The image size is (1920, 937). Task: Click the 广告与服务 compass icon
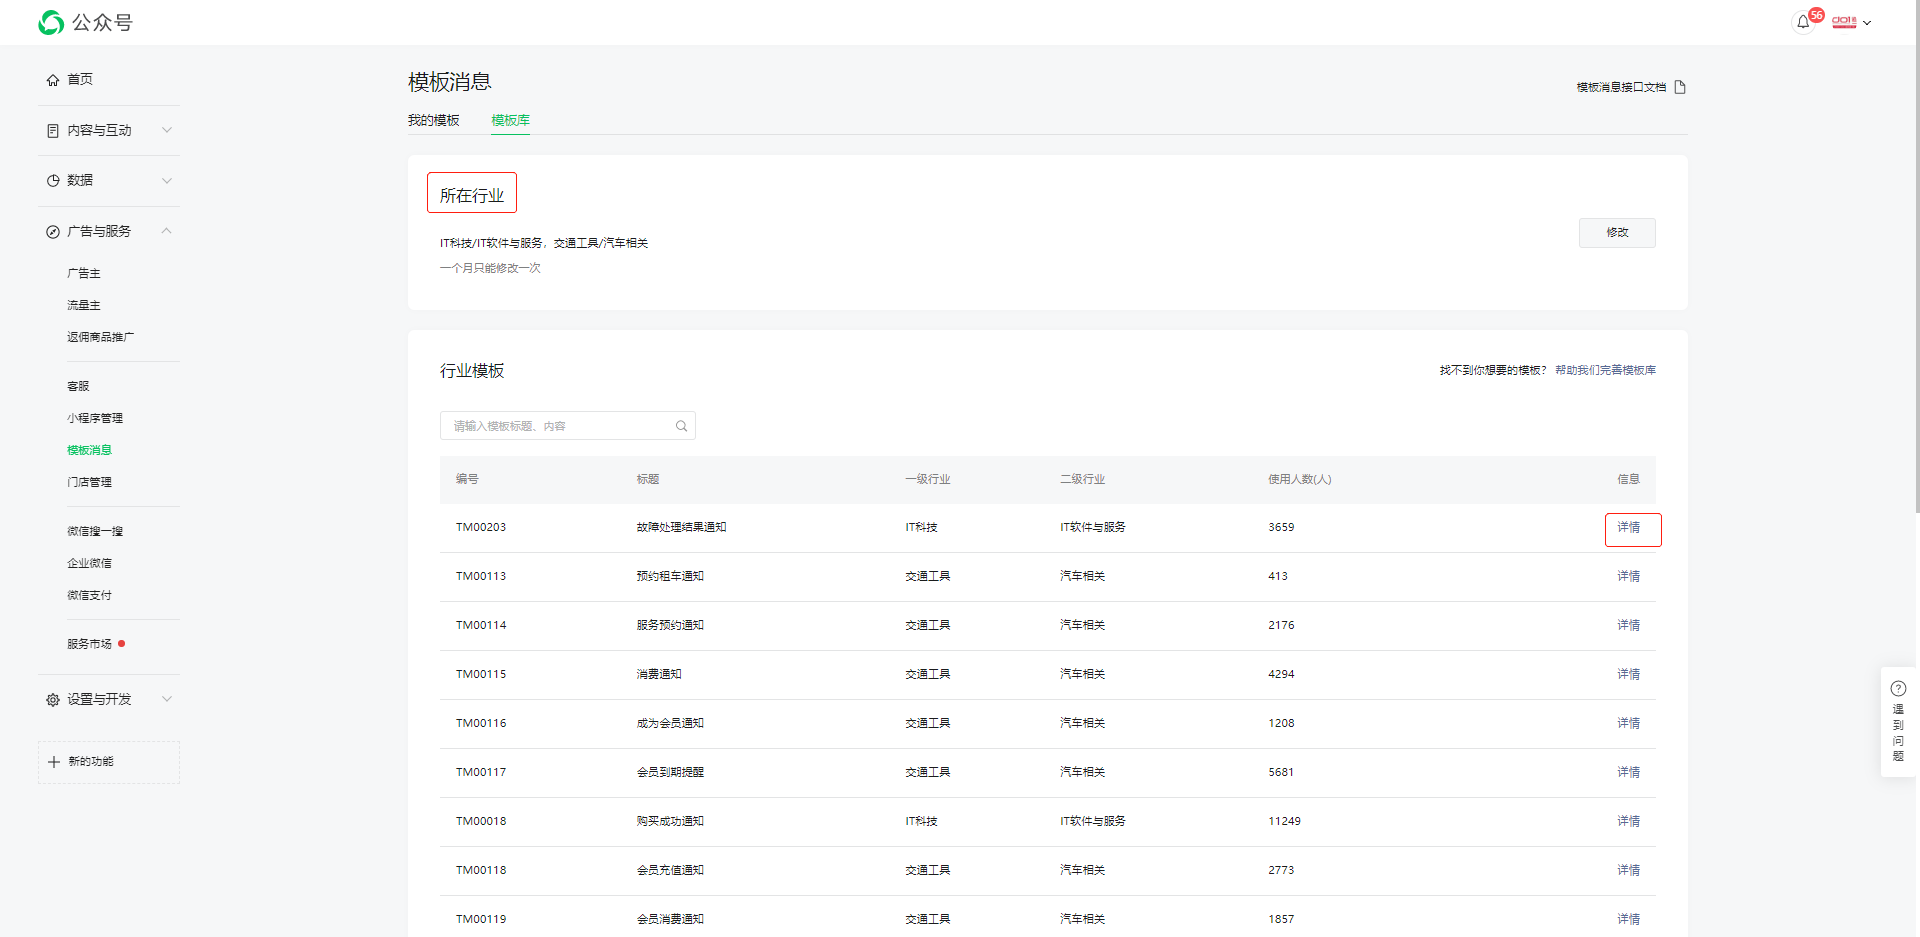(53, 232)
